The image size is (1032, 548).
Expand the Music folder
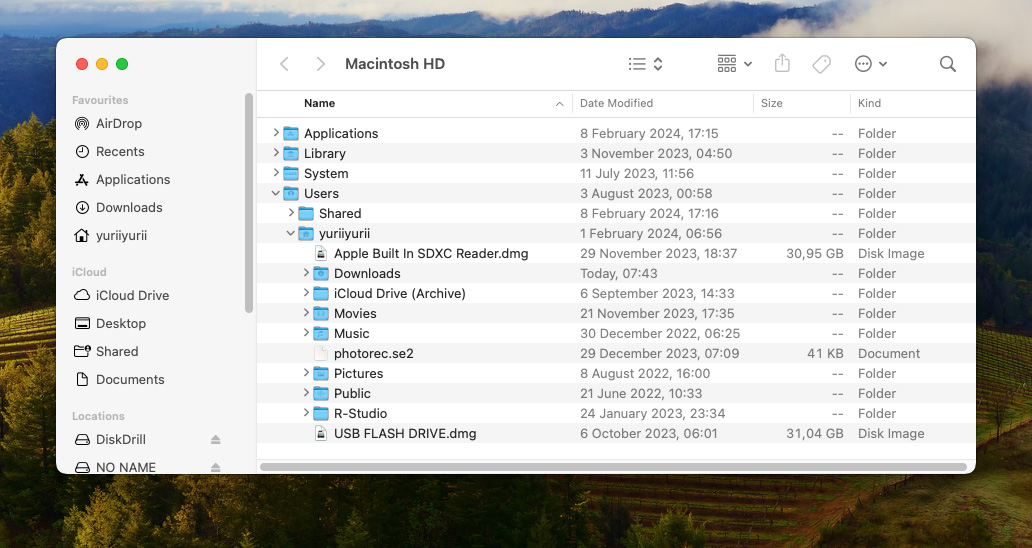pyautogui.click(x=306, y=333)
